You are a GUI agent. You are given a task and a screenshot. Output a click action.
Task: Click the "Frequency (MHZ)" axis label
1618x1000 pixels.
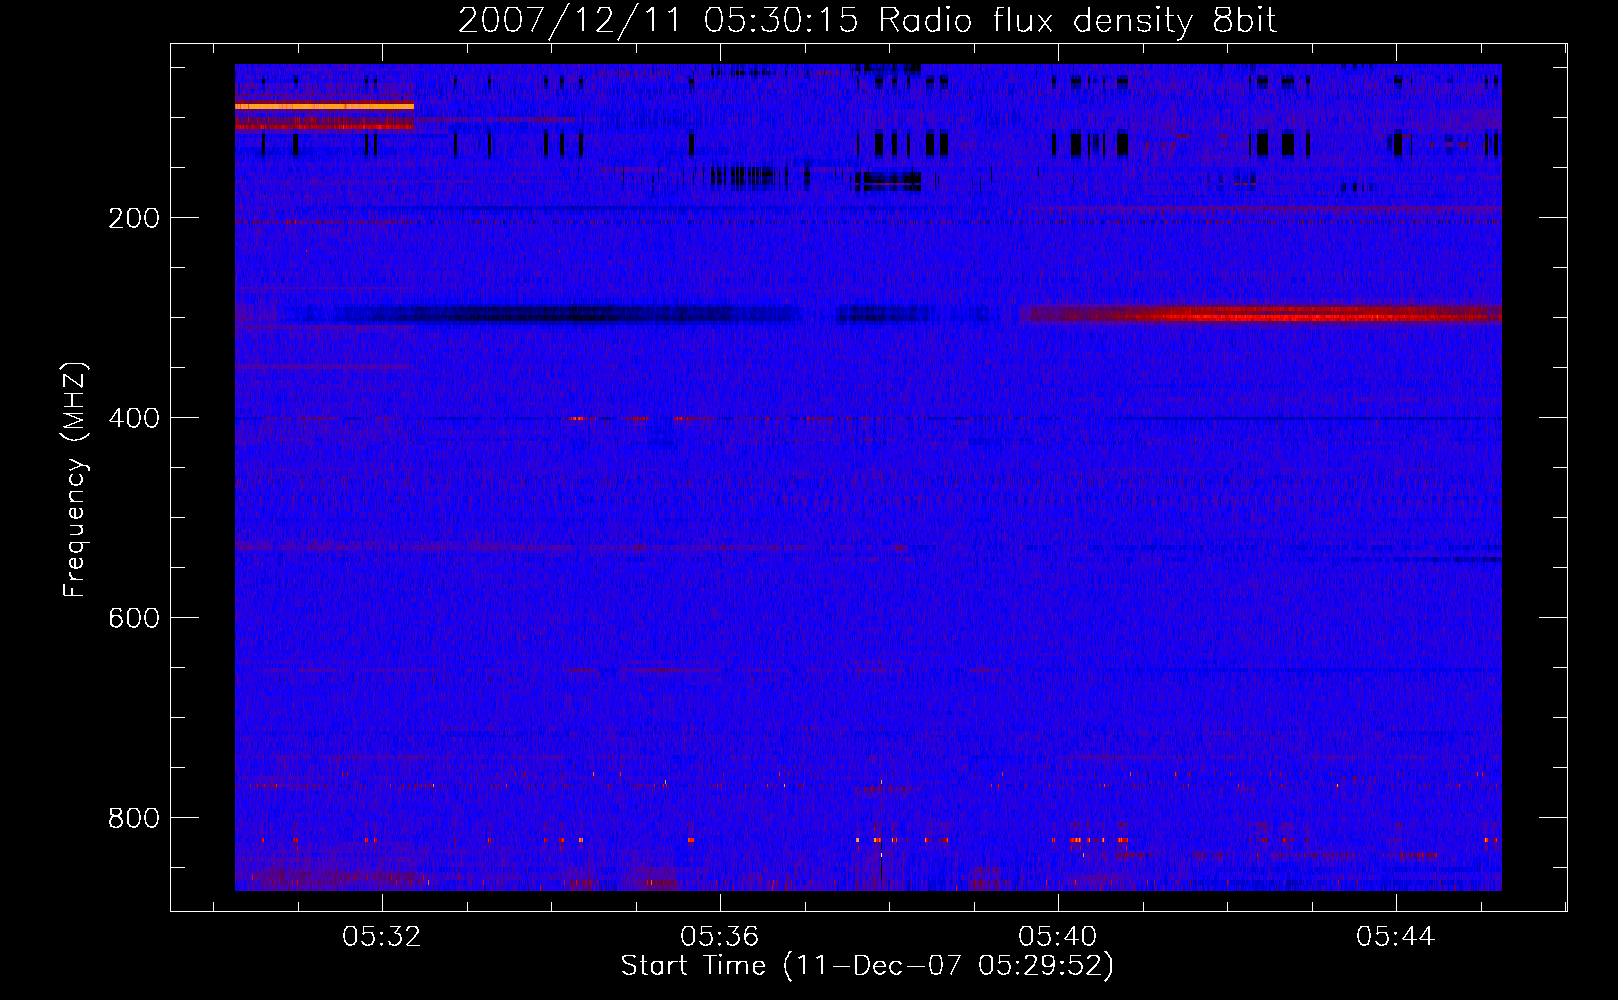tap(75, 479)
